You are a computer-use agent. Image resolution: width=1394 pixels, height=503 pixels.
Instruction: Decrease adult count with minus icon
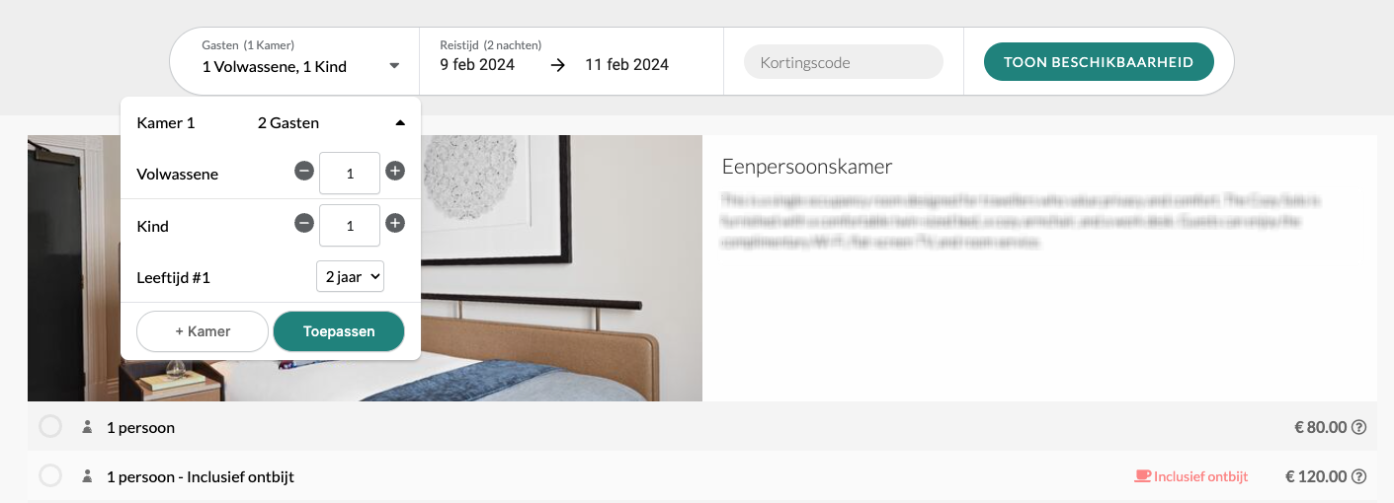tap(304, 171)
